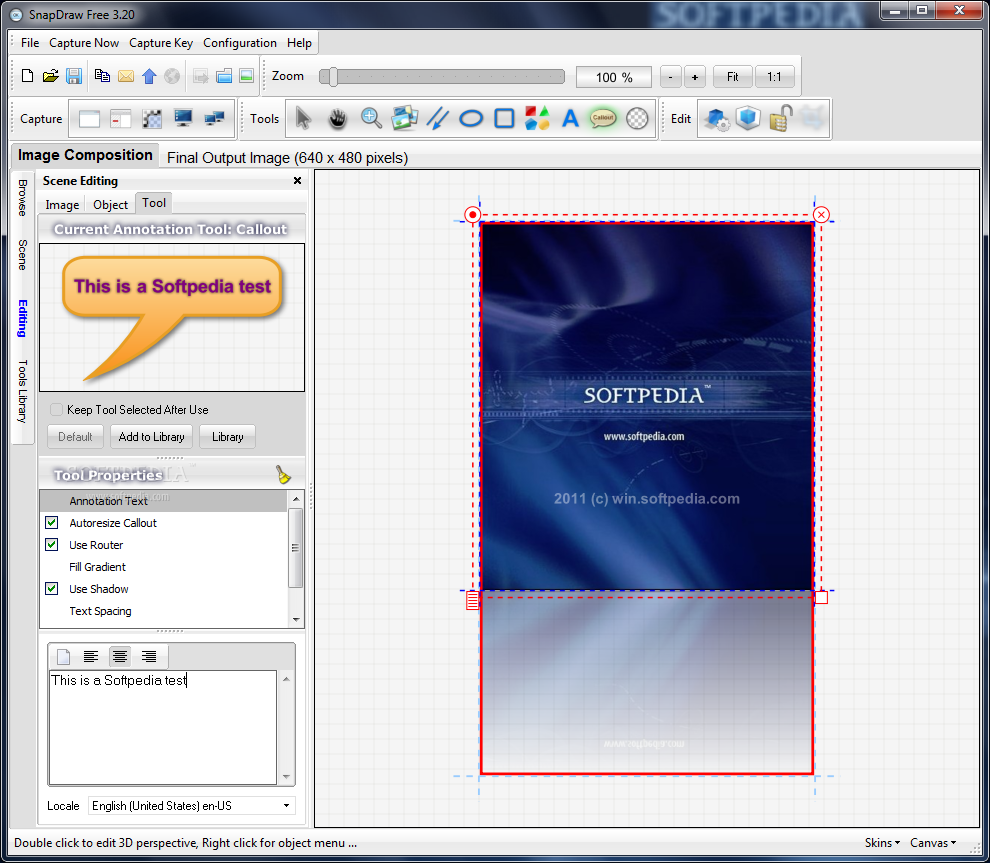Select the arrow Pointer tool
The image size is (990, 863).
tap(303, 118)
